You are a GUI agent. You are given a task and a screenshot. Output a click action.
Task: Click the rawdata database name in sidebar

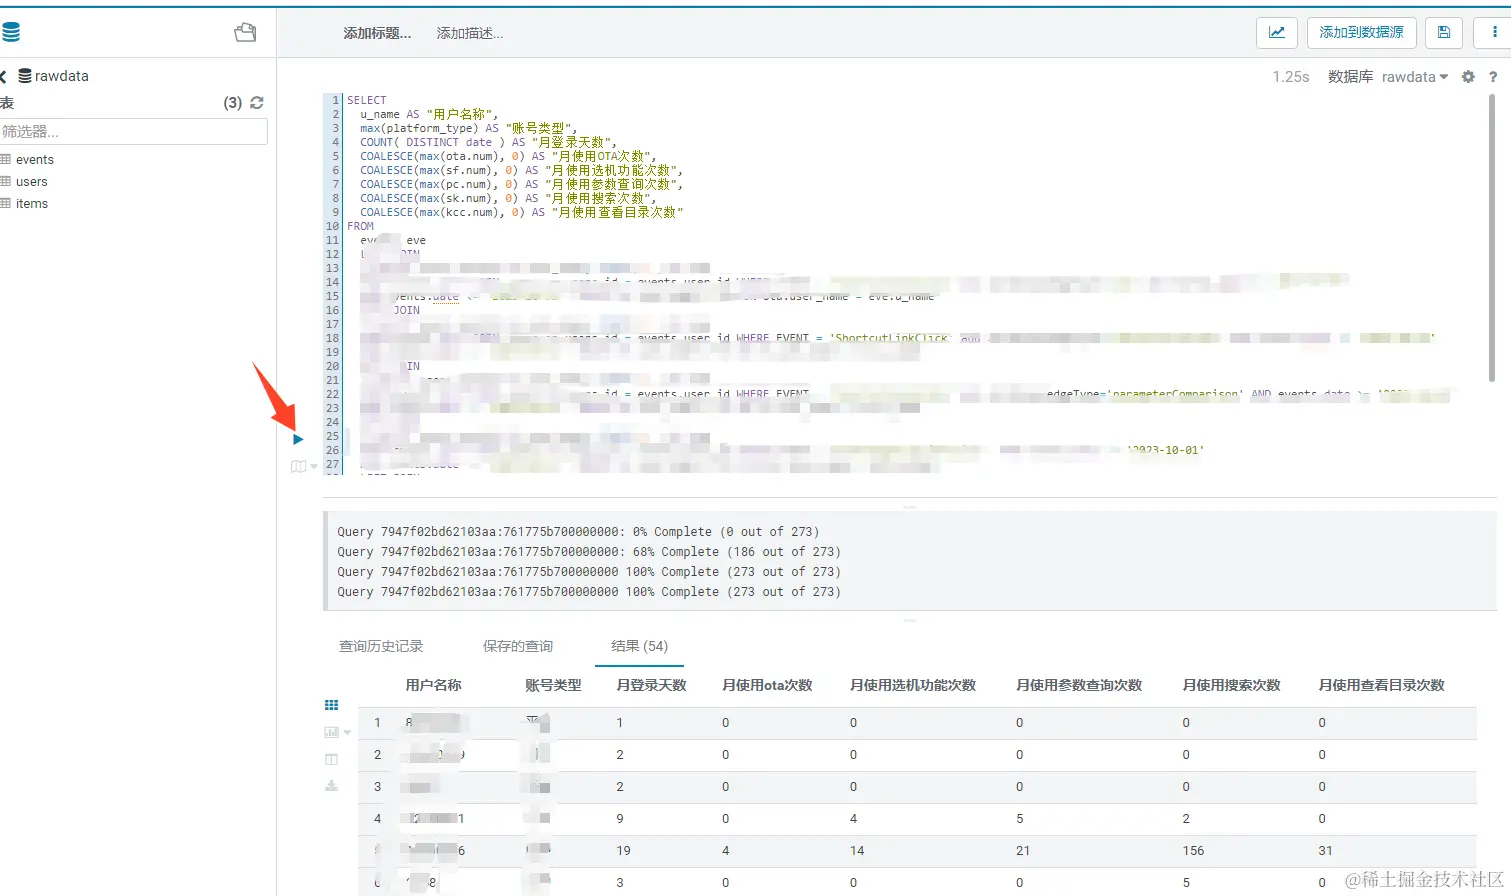61,76
